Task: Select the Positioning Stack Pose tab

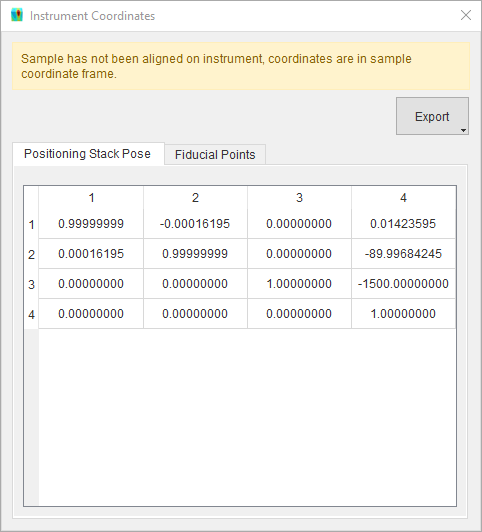Action: click(88, 154)
